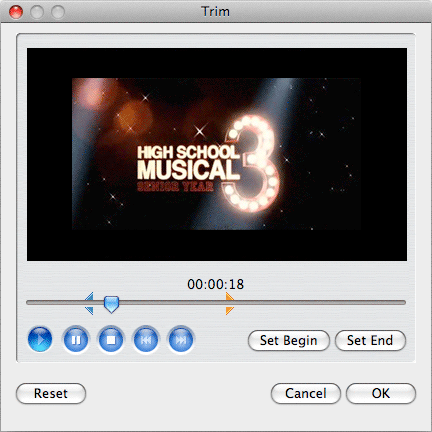Start playback with the Play button
432x432 pixels.
40,340
